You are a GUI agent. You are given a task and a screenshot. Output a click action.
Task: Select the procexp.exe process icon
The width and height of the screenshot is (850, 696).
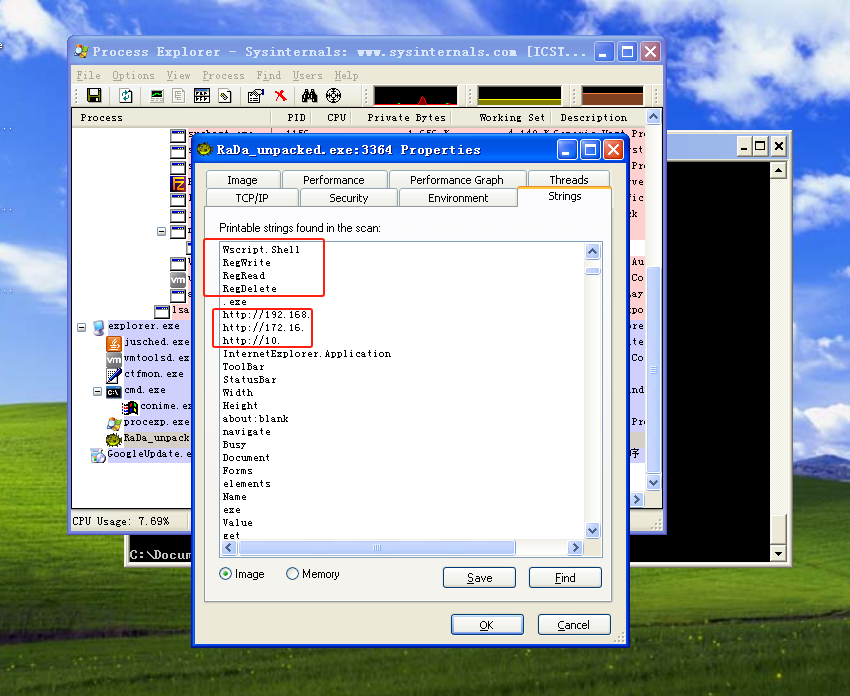click(114, 423)
